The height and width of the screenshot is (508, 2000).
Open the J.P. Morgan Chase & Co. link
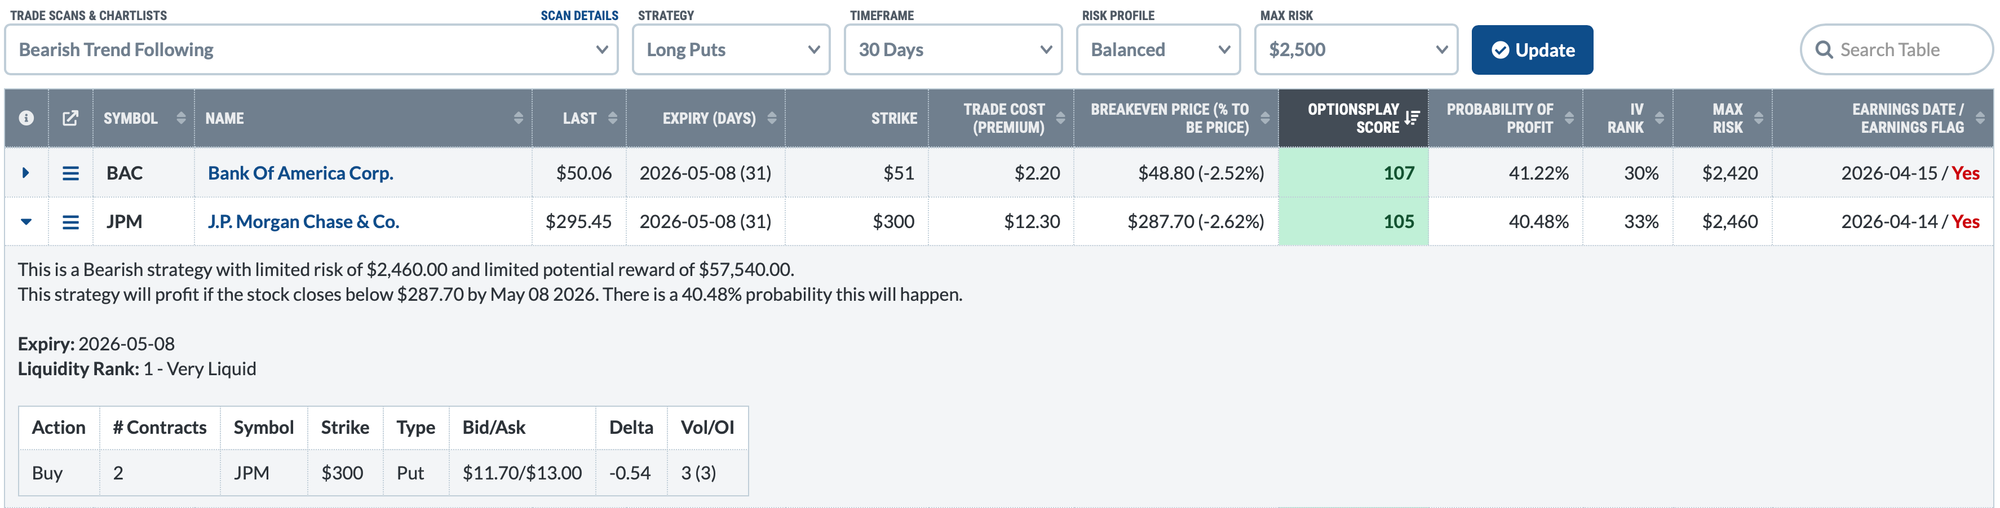click(303, 222)
